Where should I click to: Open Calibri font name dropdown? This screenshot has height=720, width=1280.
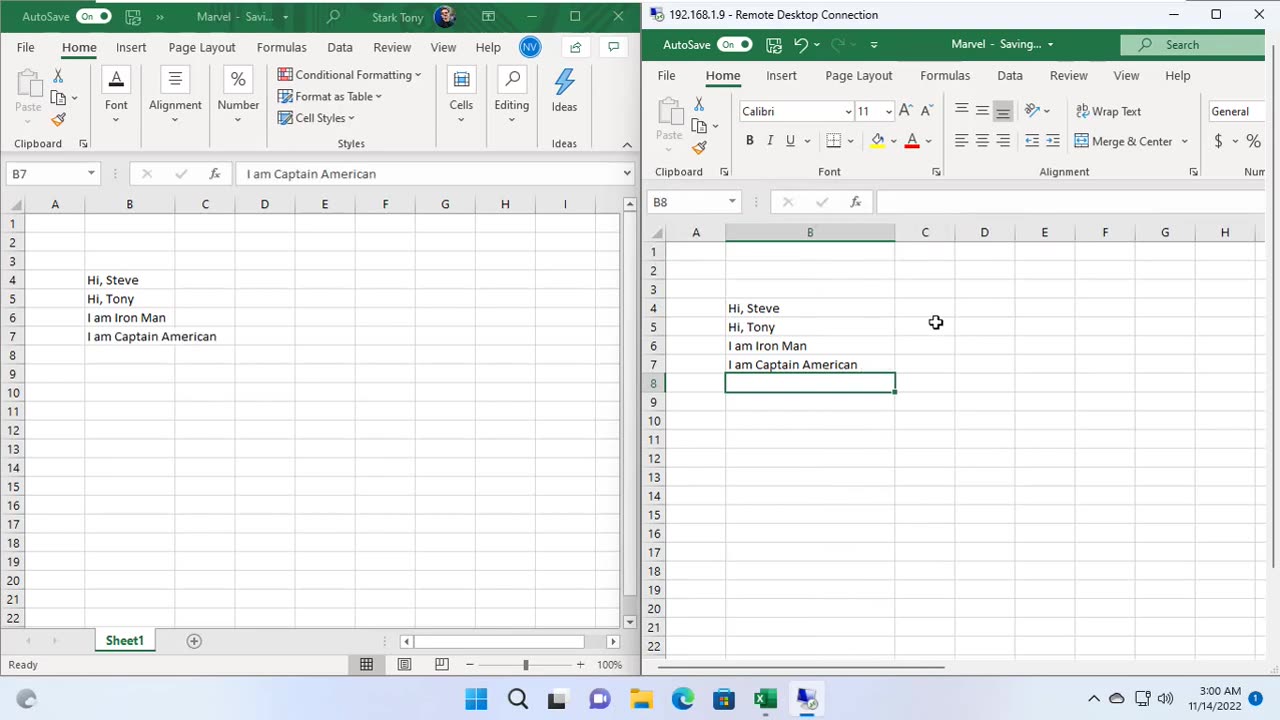click(848, 112)
